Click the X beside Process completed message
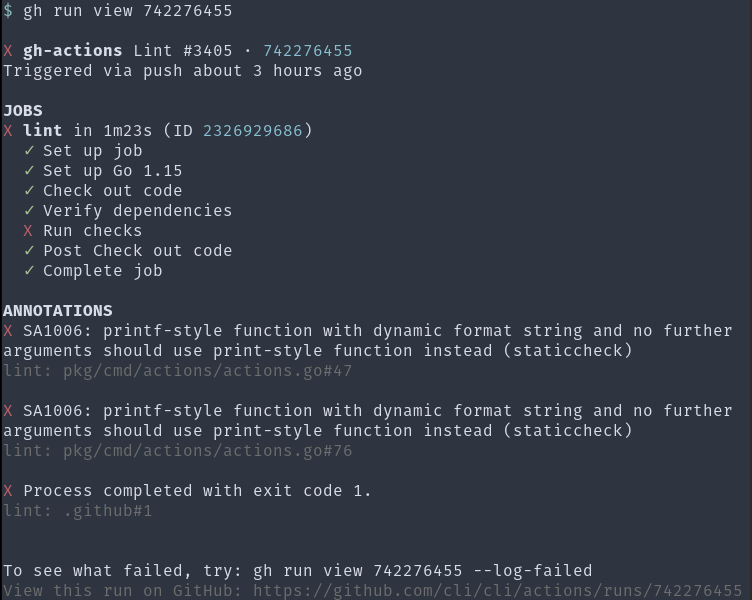This screenshot has height=600, width=752. coord(8,491)
